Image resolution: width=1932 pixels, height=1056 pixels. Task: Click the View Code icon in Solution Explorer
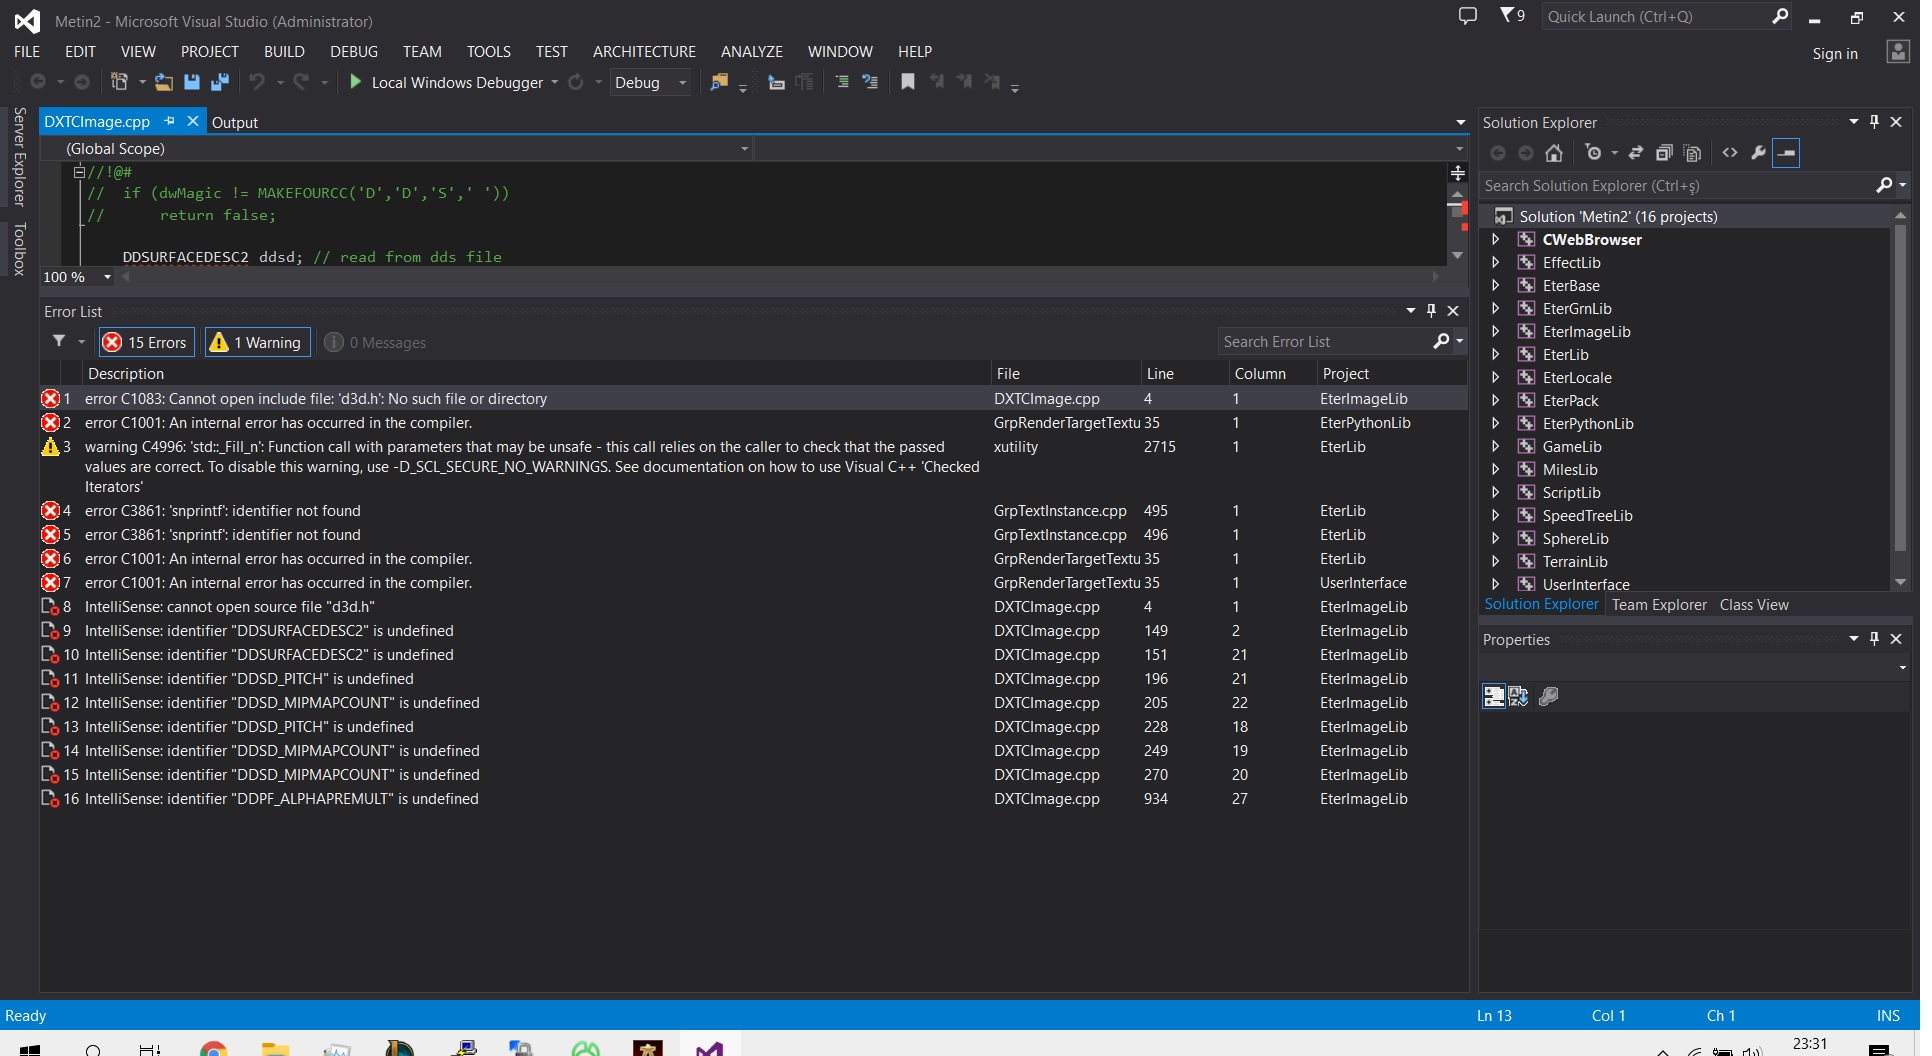point(1730,153)
